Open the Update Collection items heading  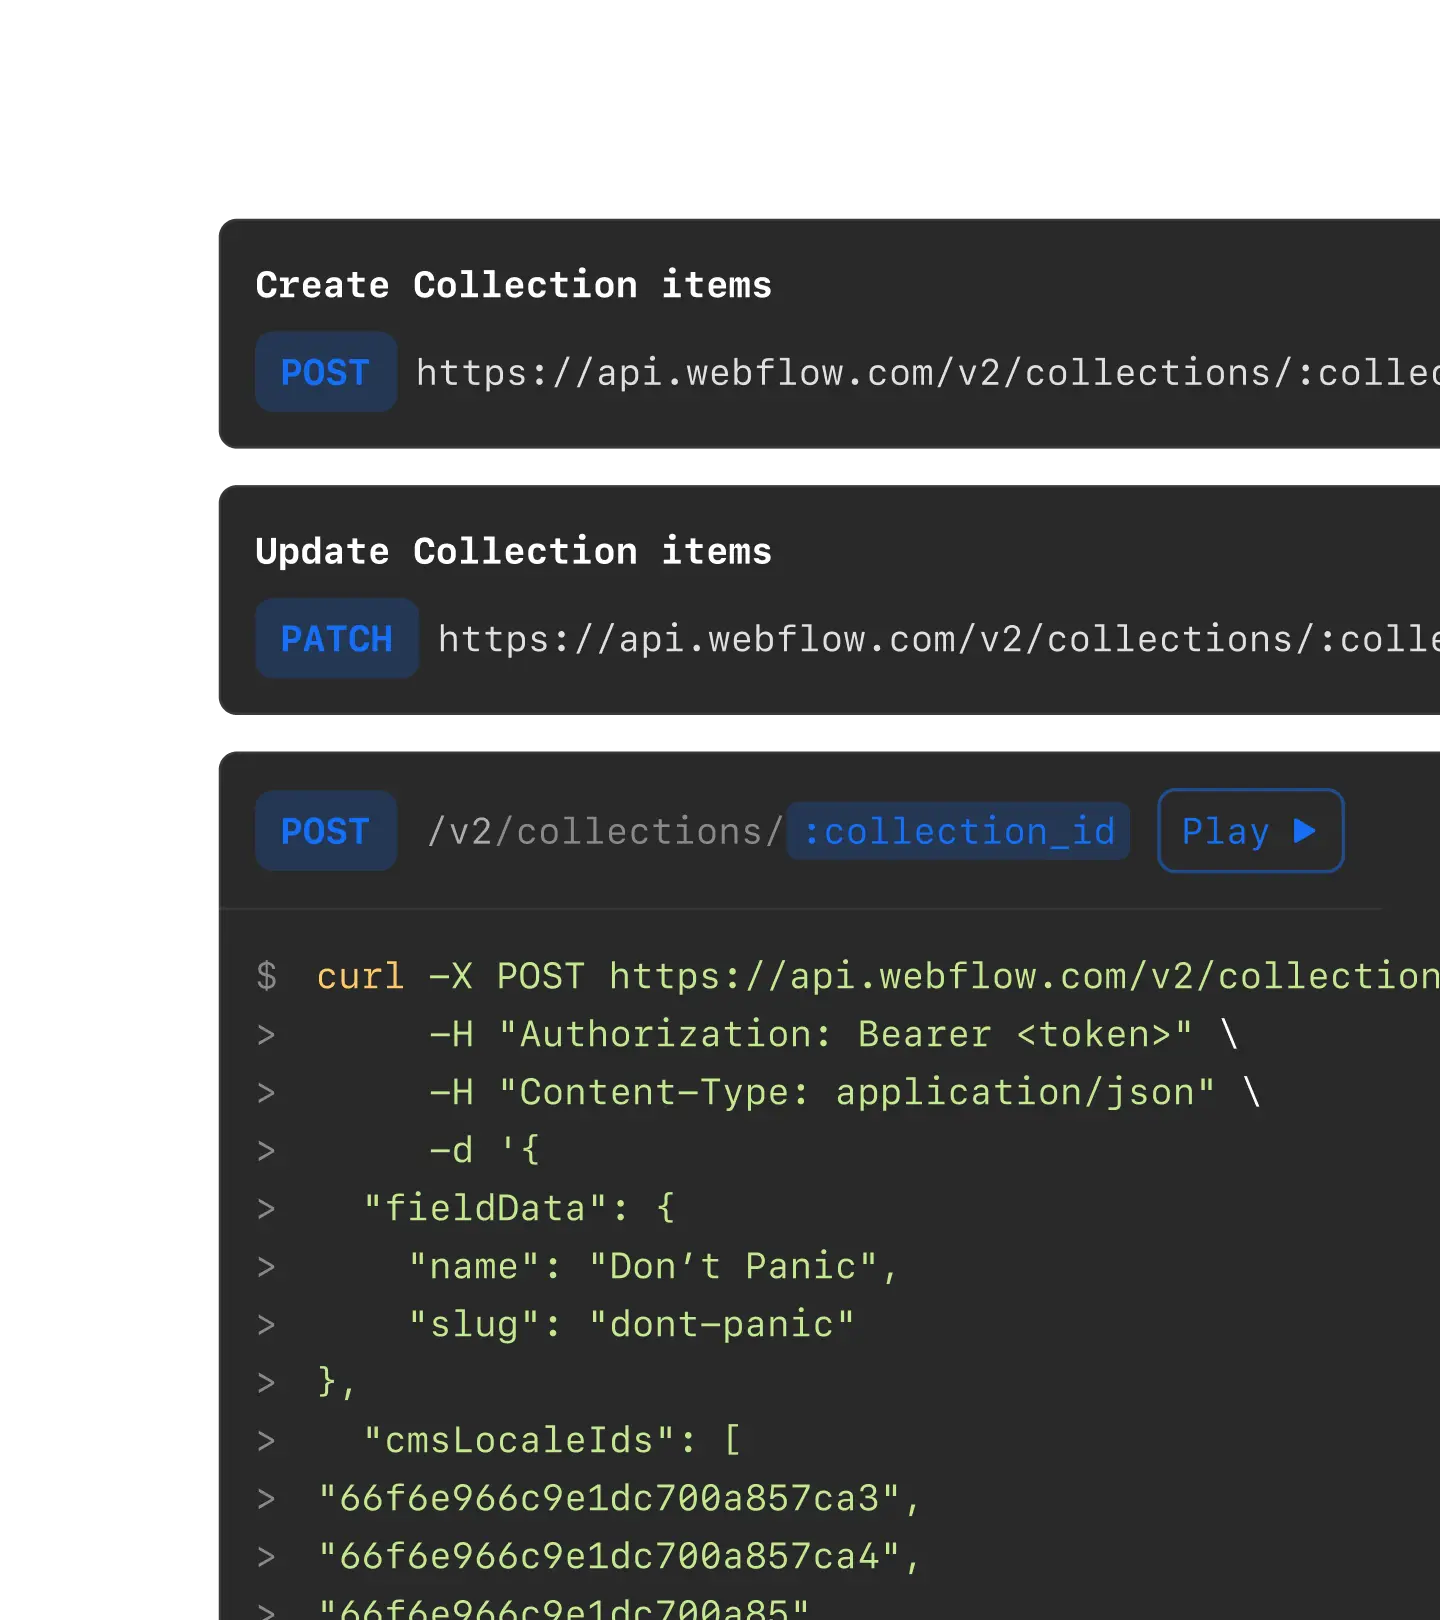(513, 551)
